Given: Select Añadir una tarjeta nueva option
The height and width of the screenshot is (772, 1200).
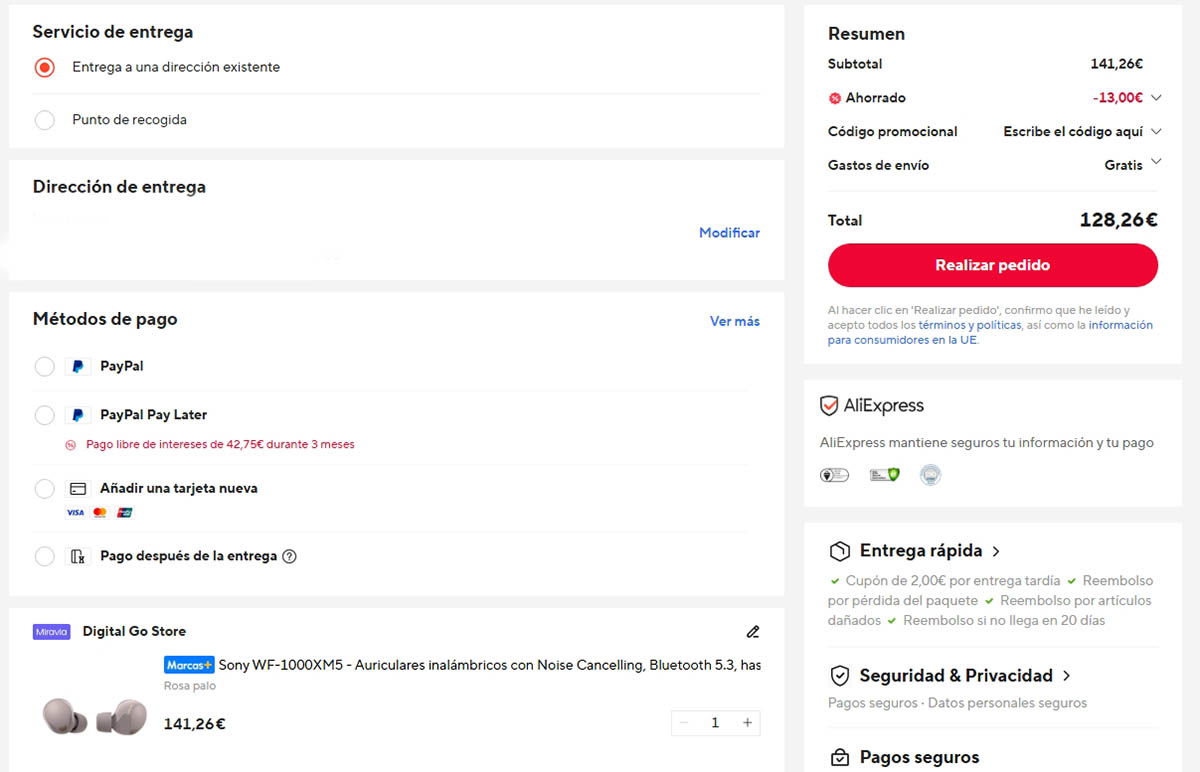Looking at the screenshot, I should coord(44,489).
